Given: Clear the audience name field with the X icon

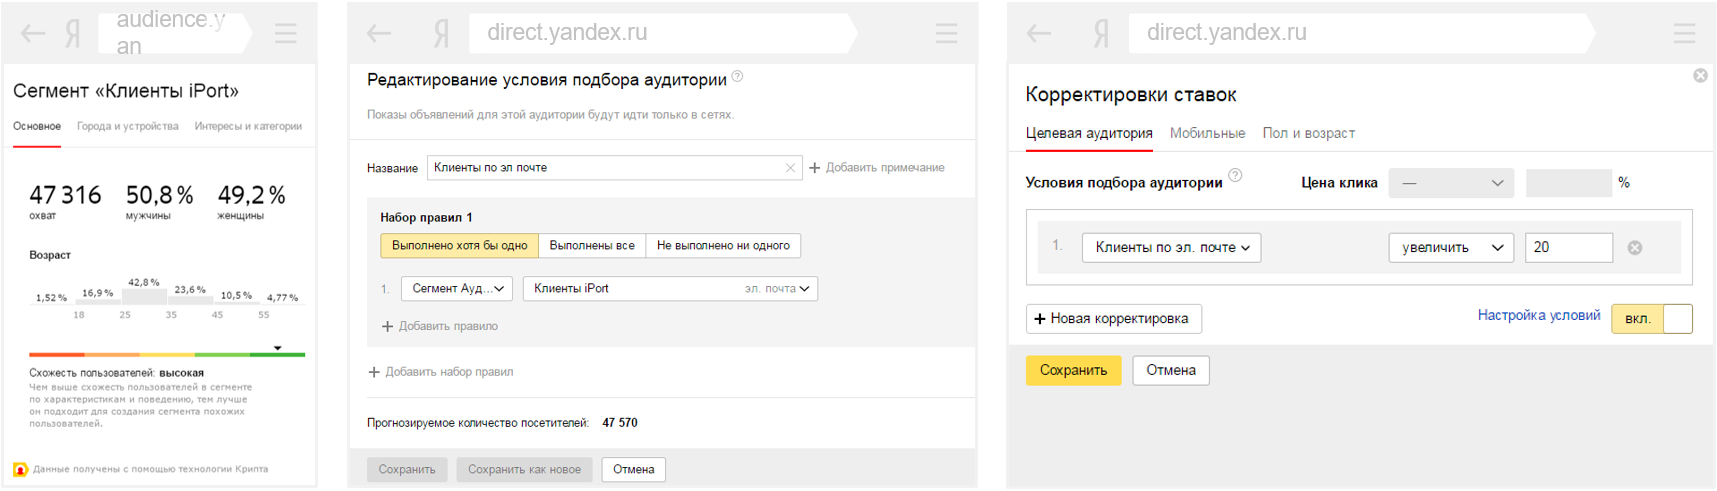Looking at the screenshot, I should (790, 168).
